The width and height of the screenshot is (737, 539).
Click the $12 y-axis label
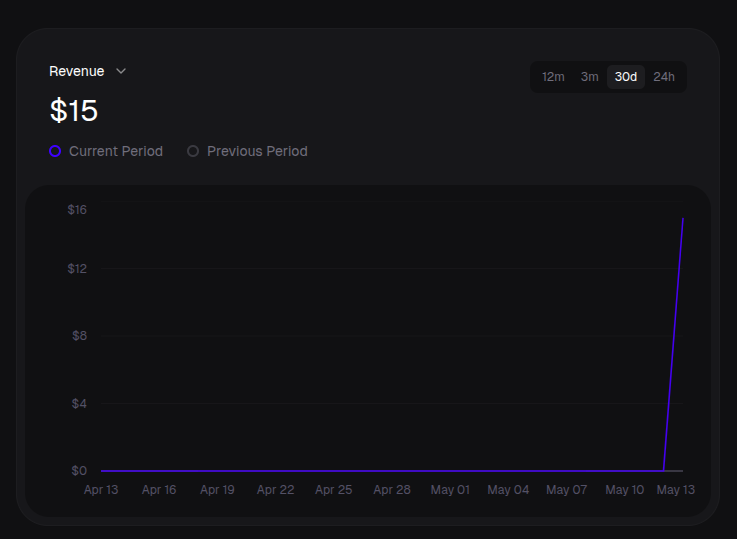pos(77,269)
